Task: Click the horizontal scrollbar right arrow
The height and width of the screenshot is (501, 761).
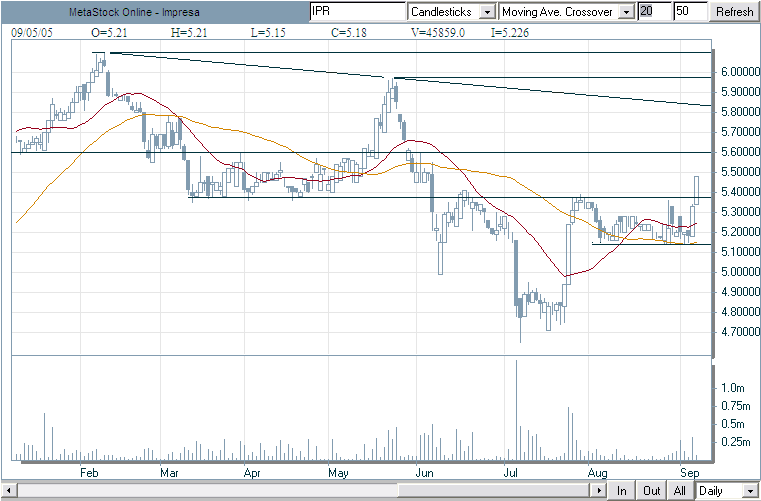Action: pos(600,490)
